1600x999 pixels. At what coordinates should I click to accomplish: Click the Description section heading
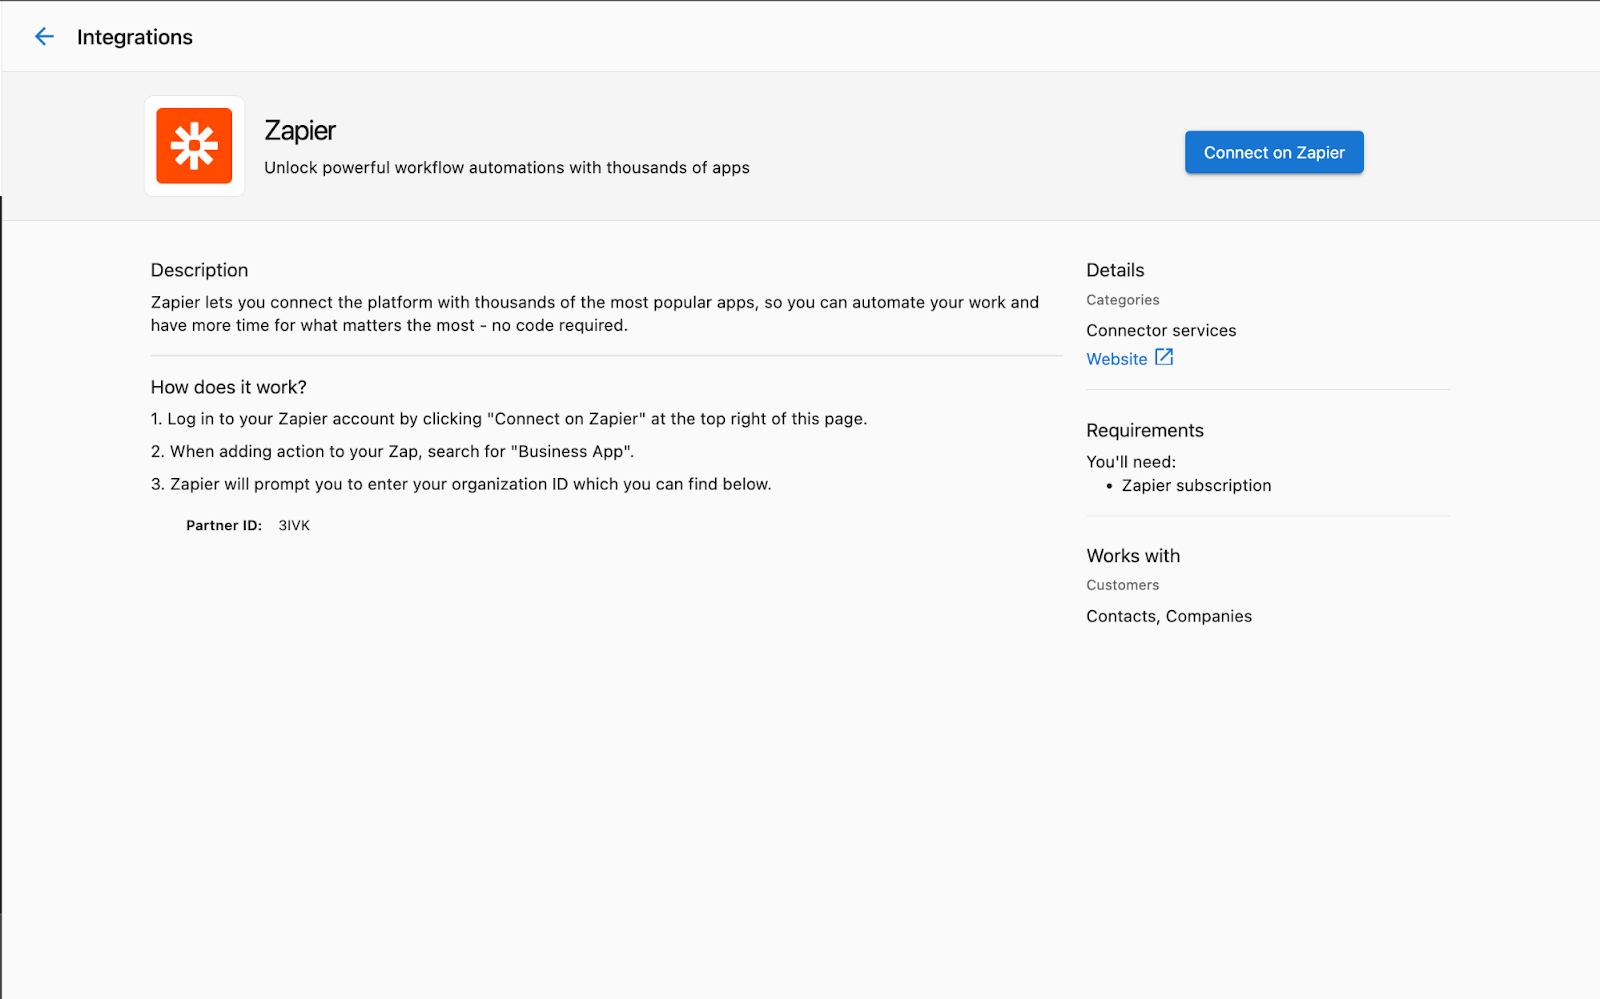199,270
